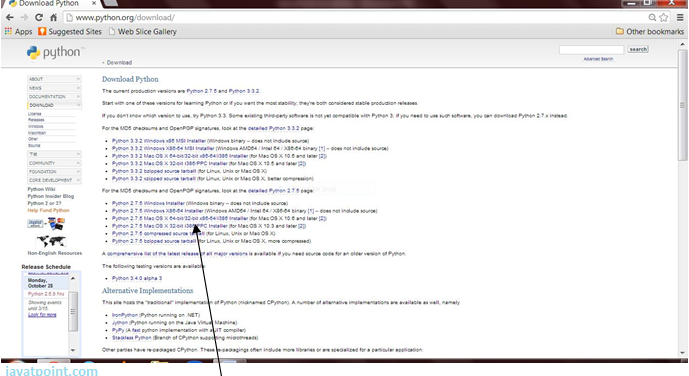The width and height of the screenshot is (689, 376).
Task: Download Python 3.3.2 xzipped source tarball
Action: [154, 179]
